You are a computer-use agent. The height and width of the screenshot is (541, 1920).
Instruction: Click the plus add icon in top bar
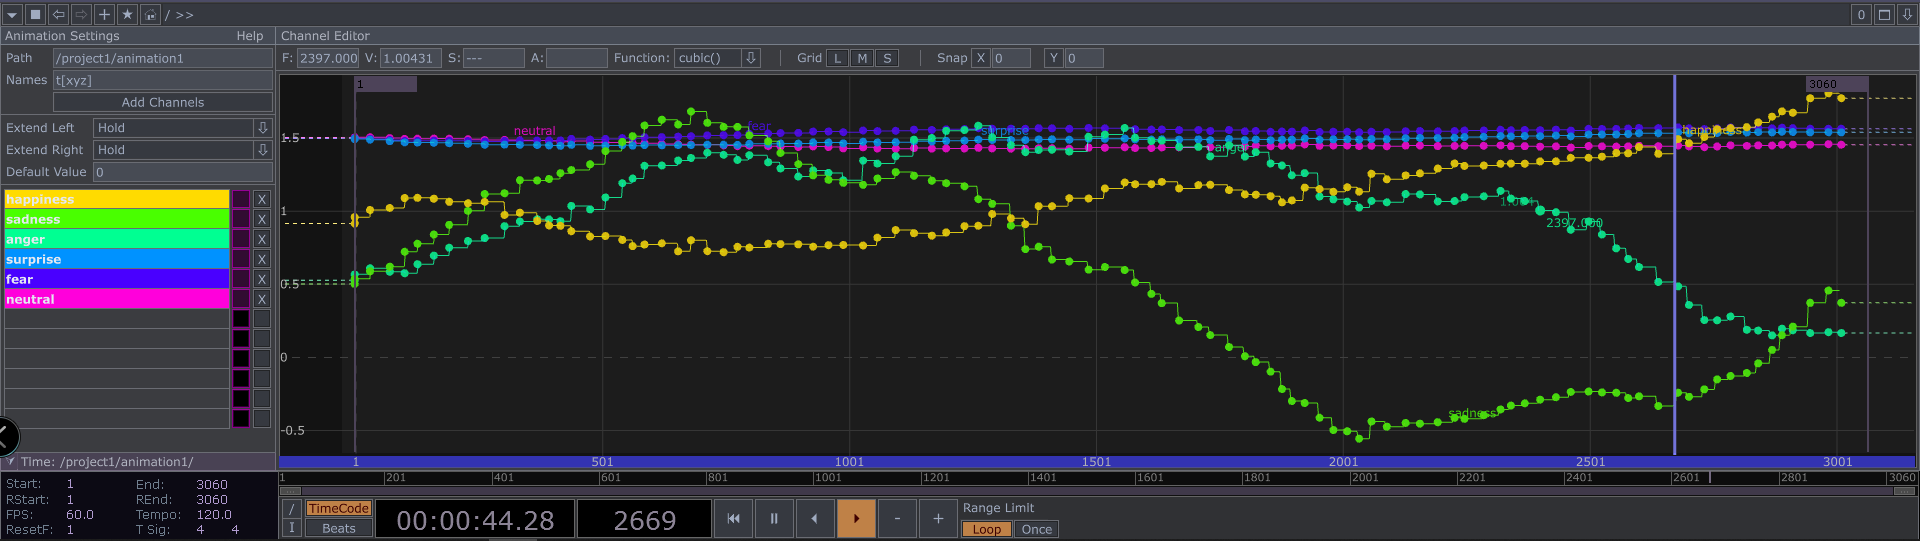[104, 14]
